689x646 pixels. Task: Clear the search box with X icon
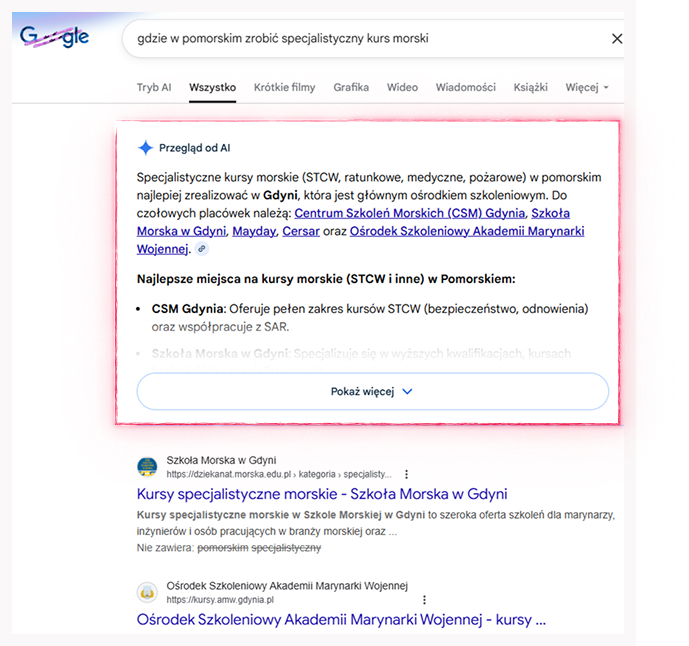pos(616,39)
